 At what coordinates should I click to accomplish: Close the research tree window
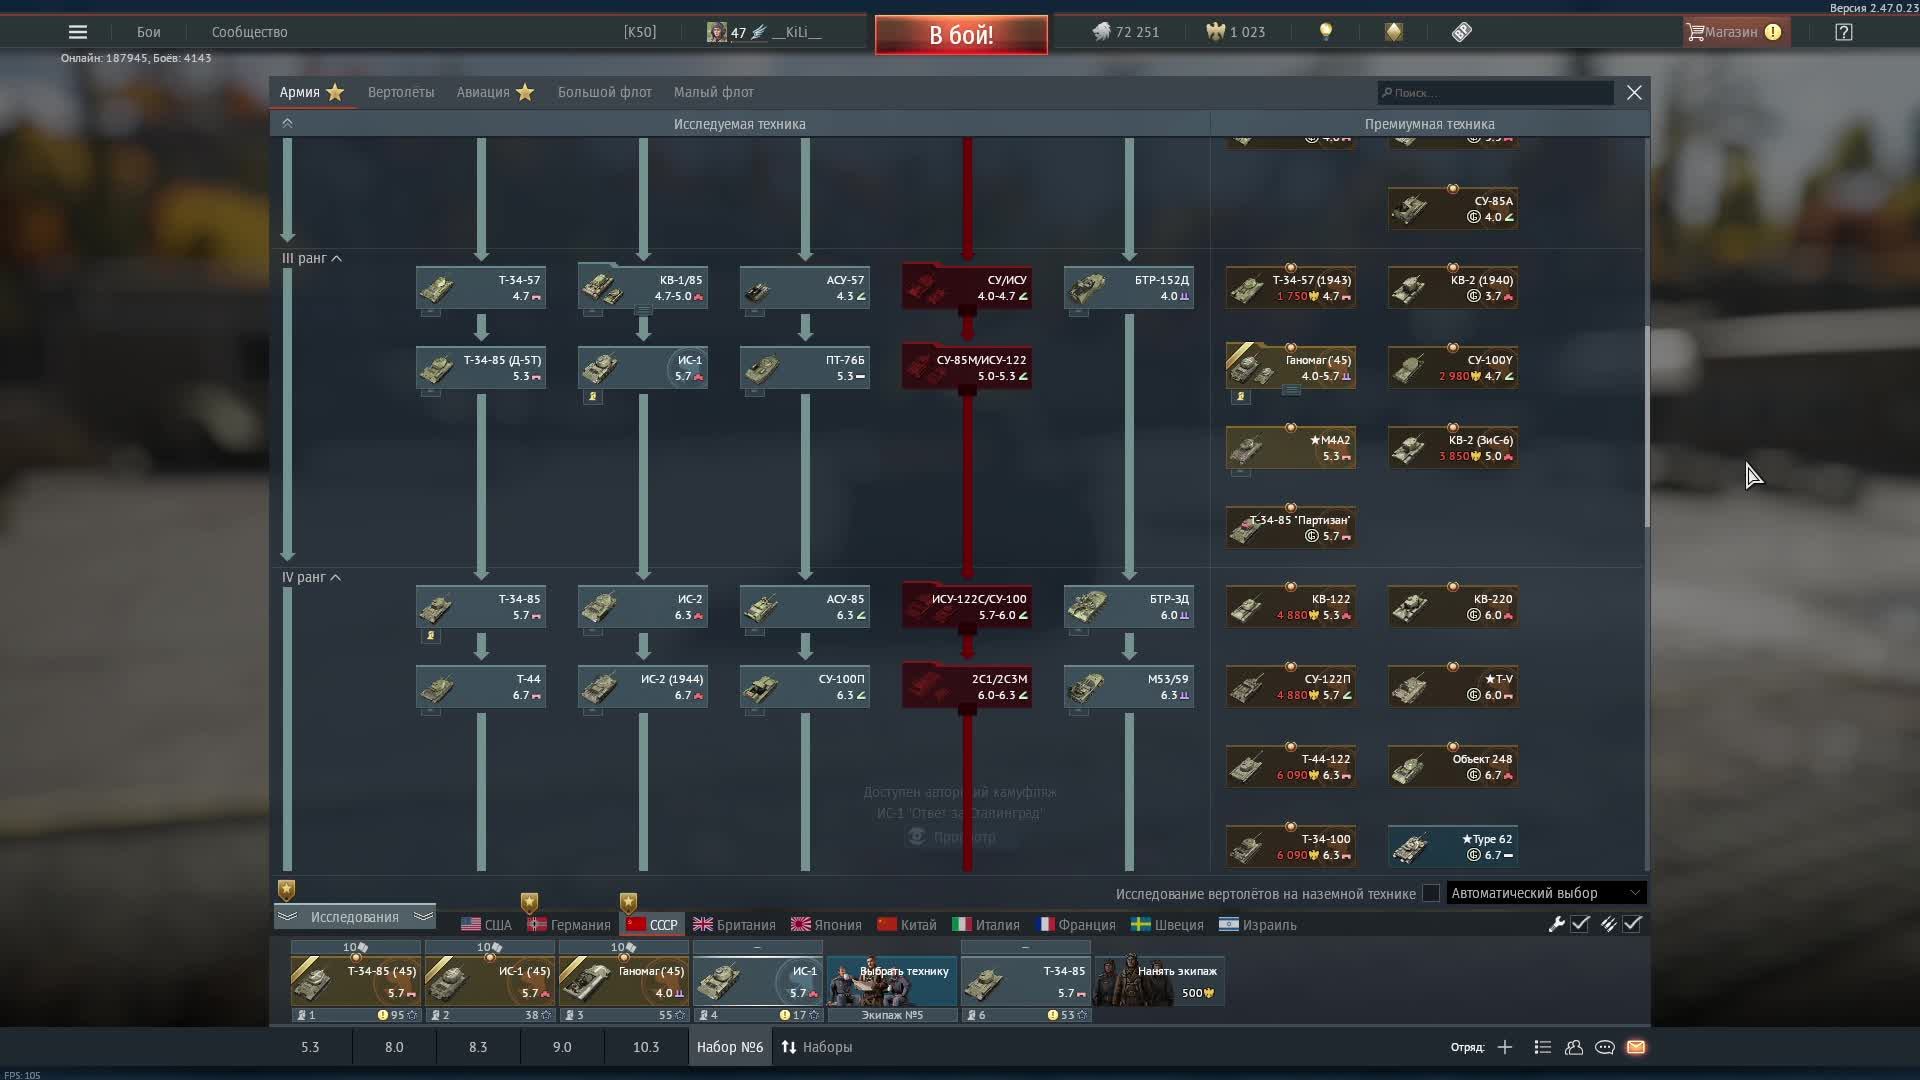1634,92
